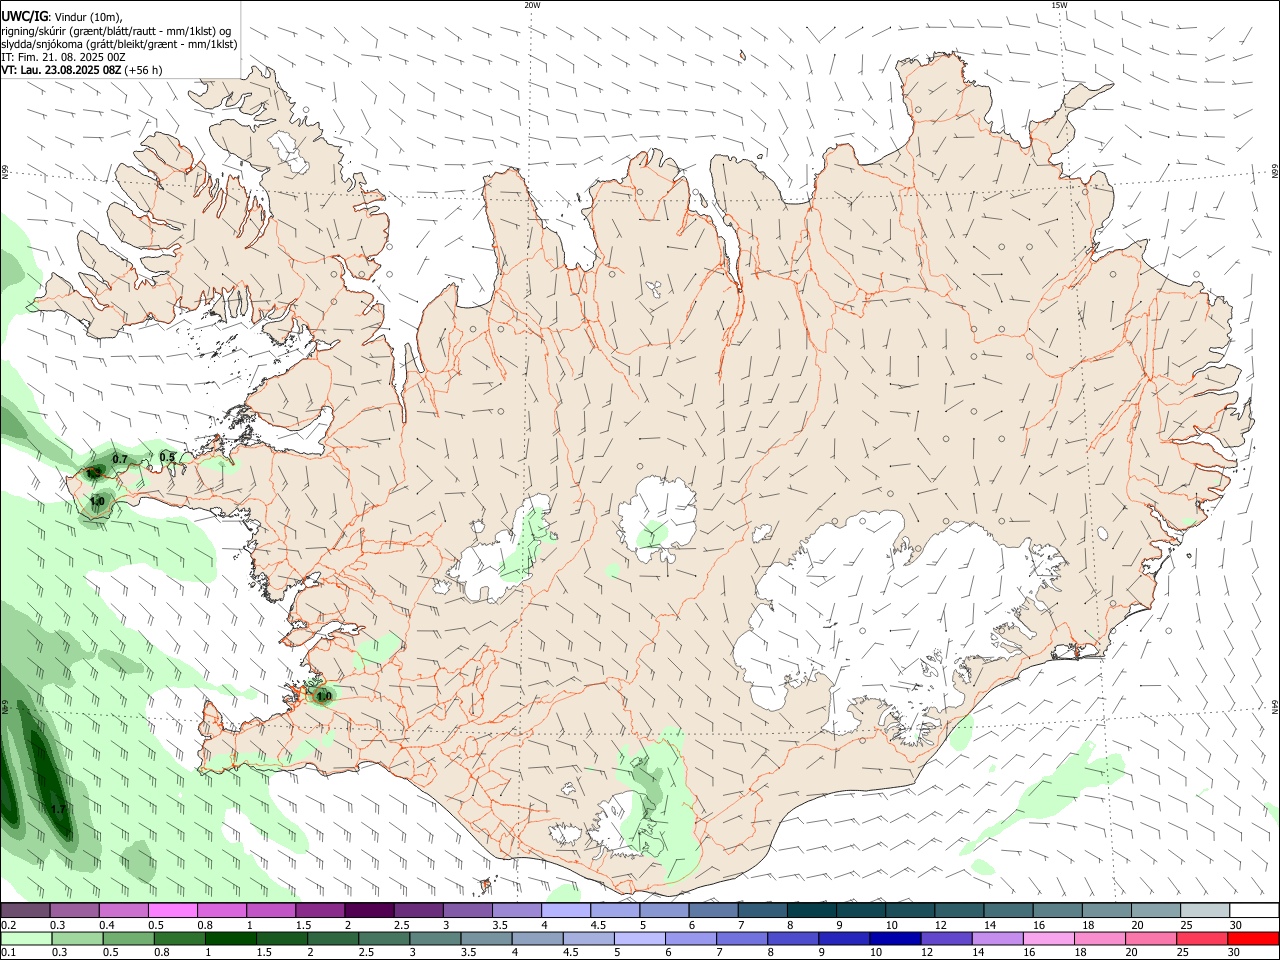Click the blue 8–9 rain legend swatch
Image resolution: width=1280 pixels, height=960 pixels.
[x=792, y=939]
